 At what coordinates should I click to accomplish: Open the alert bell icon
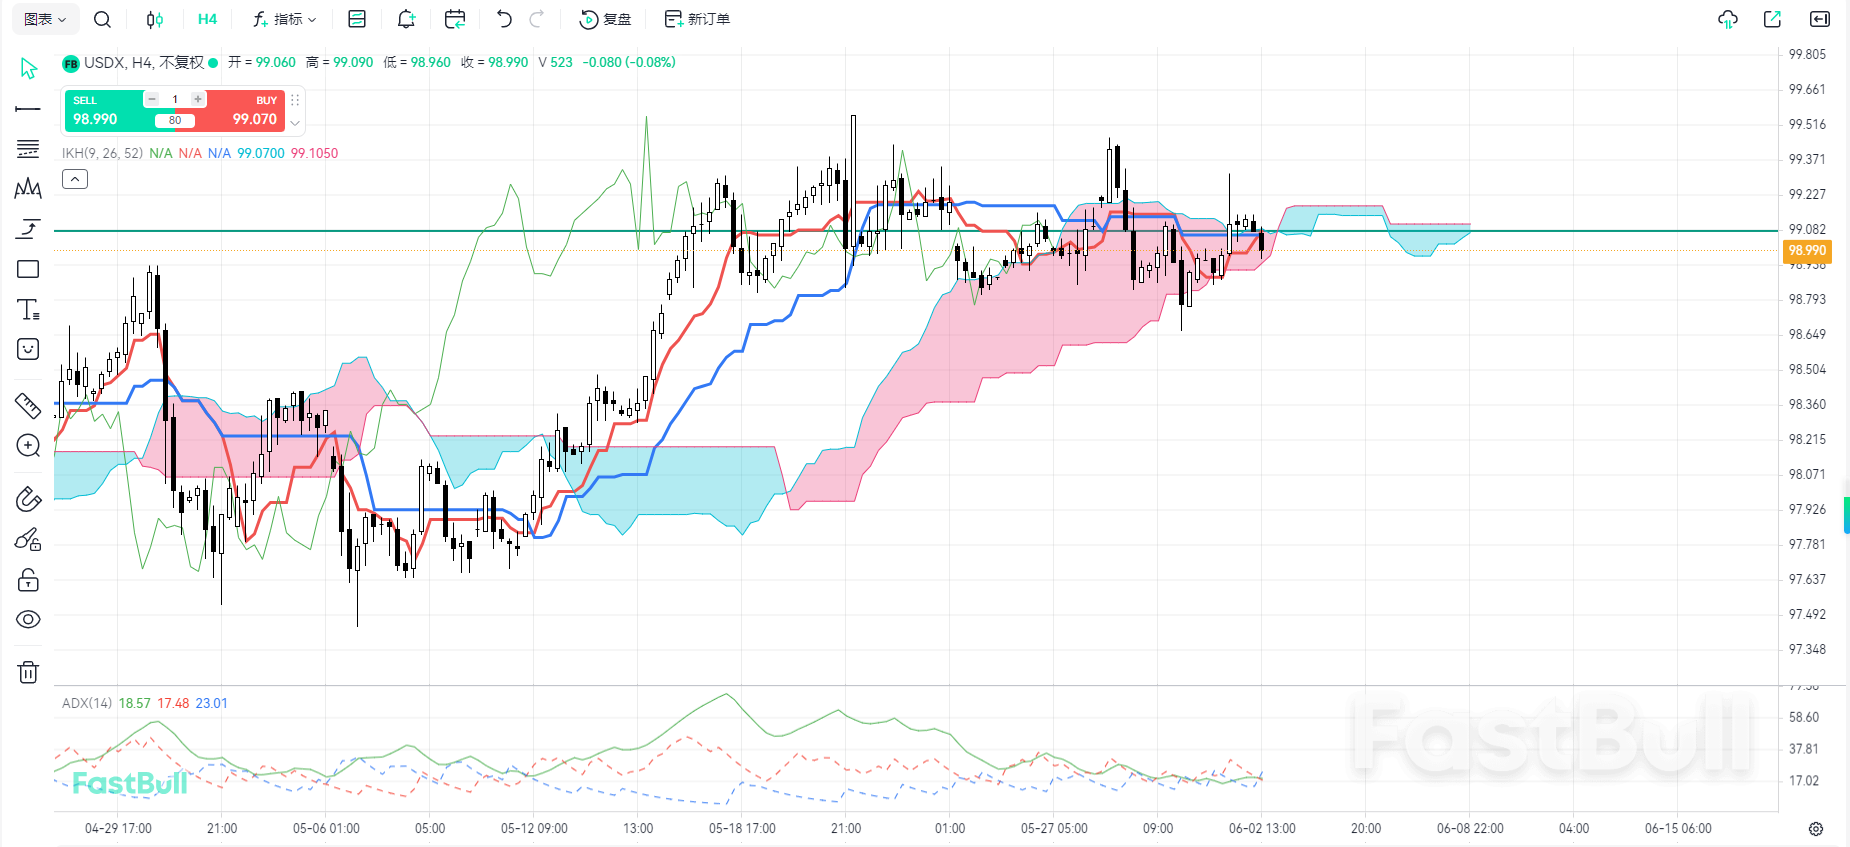point(406,19)
